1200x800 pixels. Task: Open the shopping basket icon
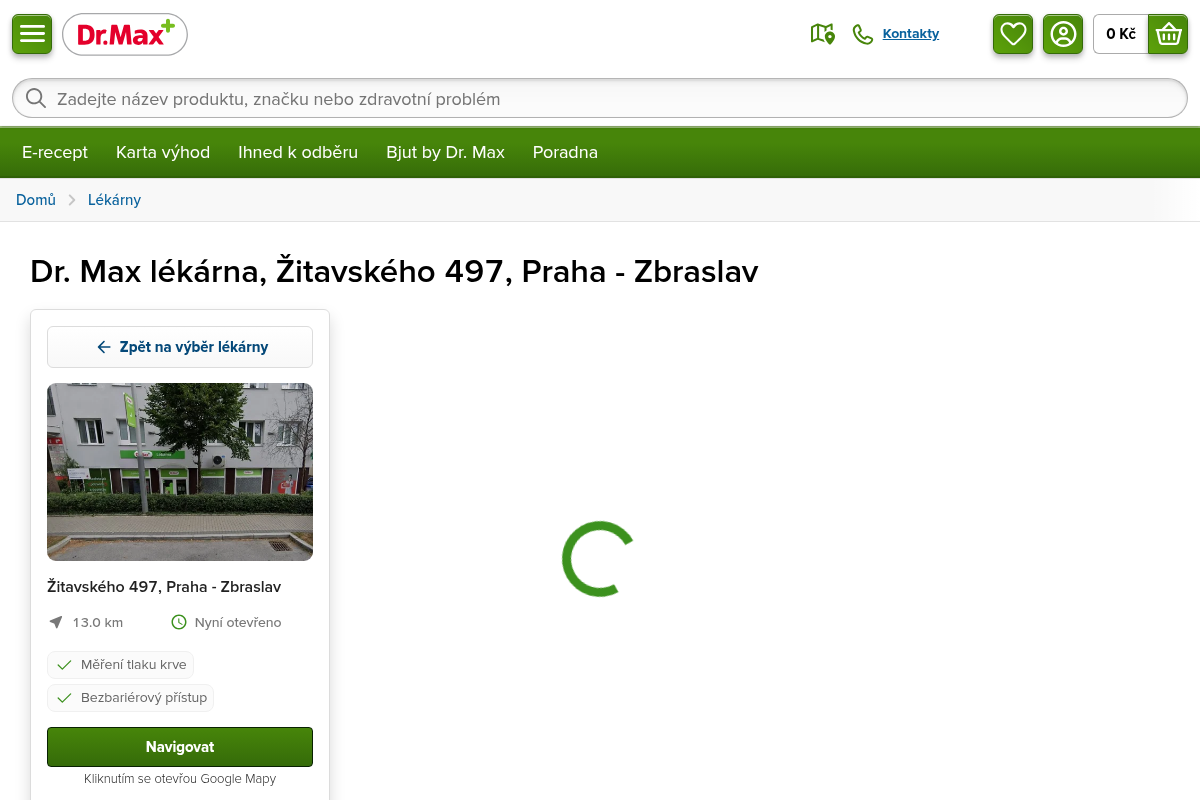tap(1168, 34)
